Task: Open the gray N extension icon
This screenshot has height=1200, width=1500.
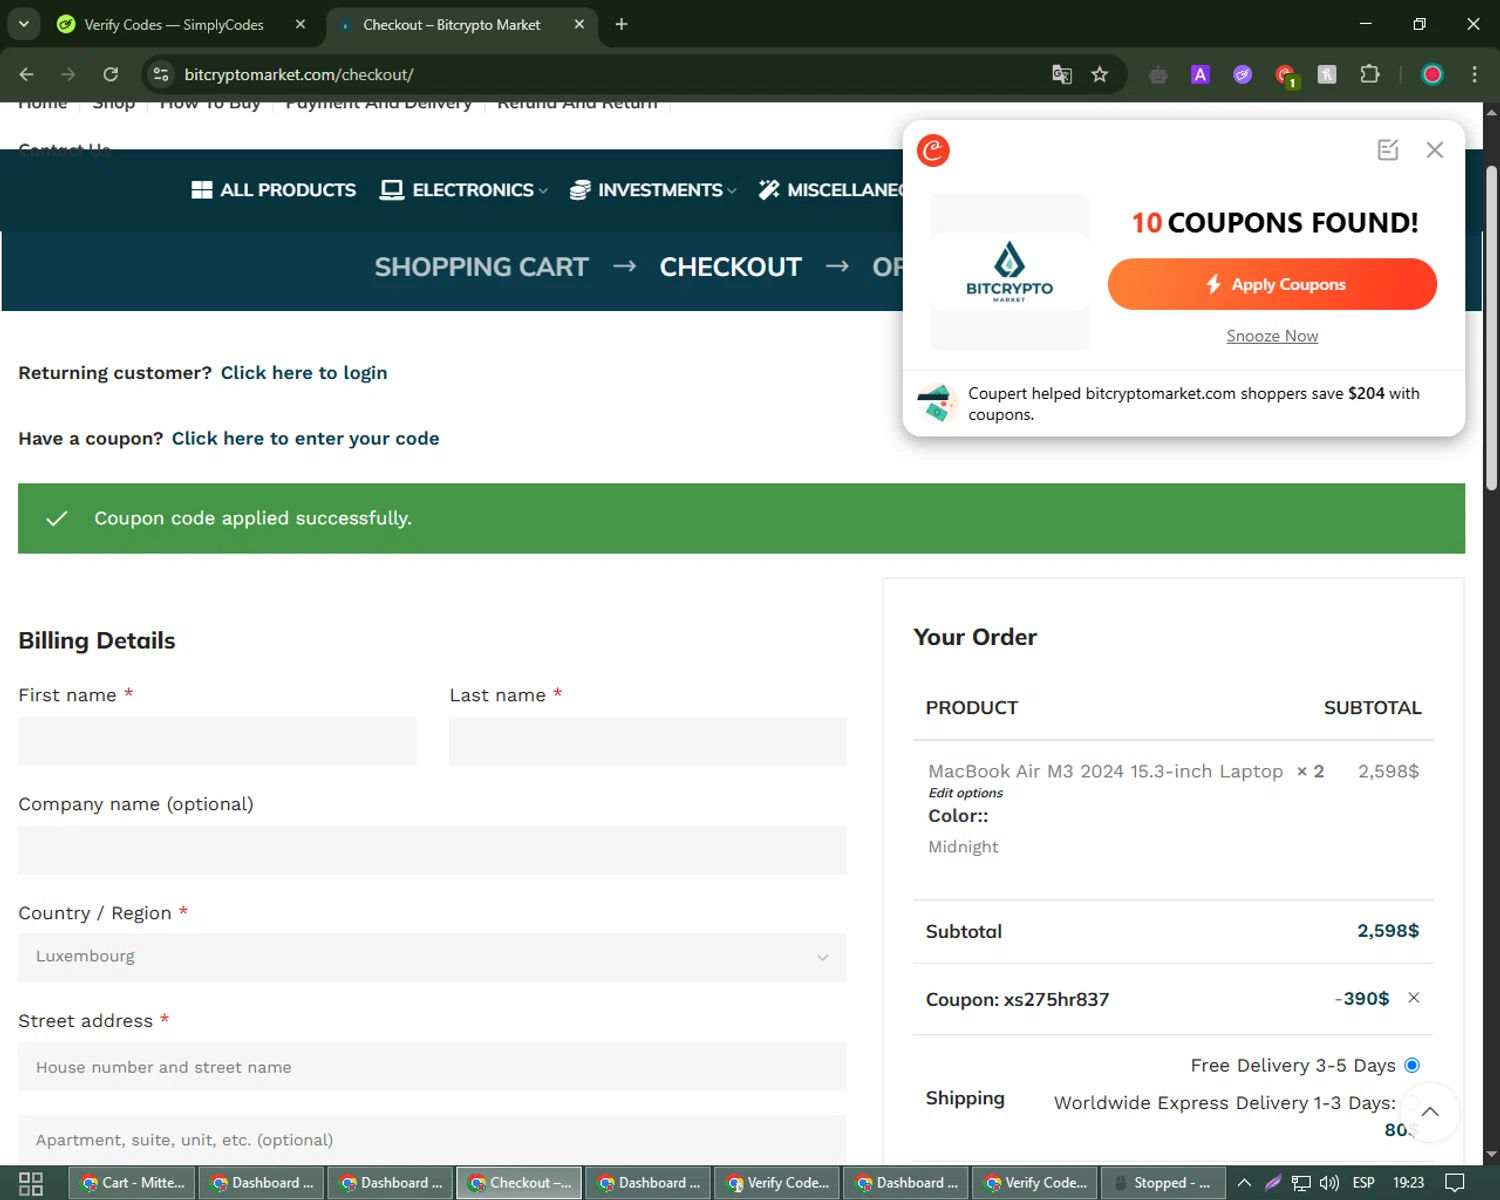Action: (1327, 74)
